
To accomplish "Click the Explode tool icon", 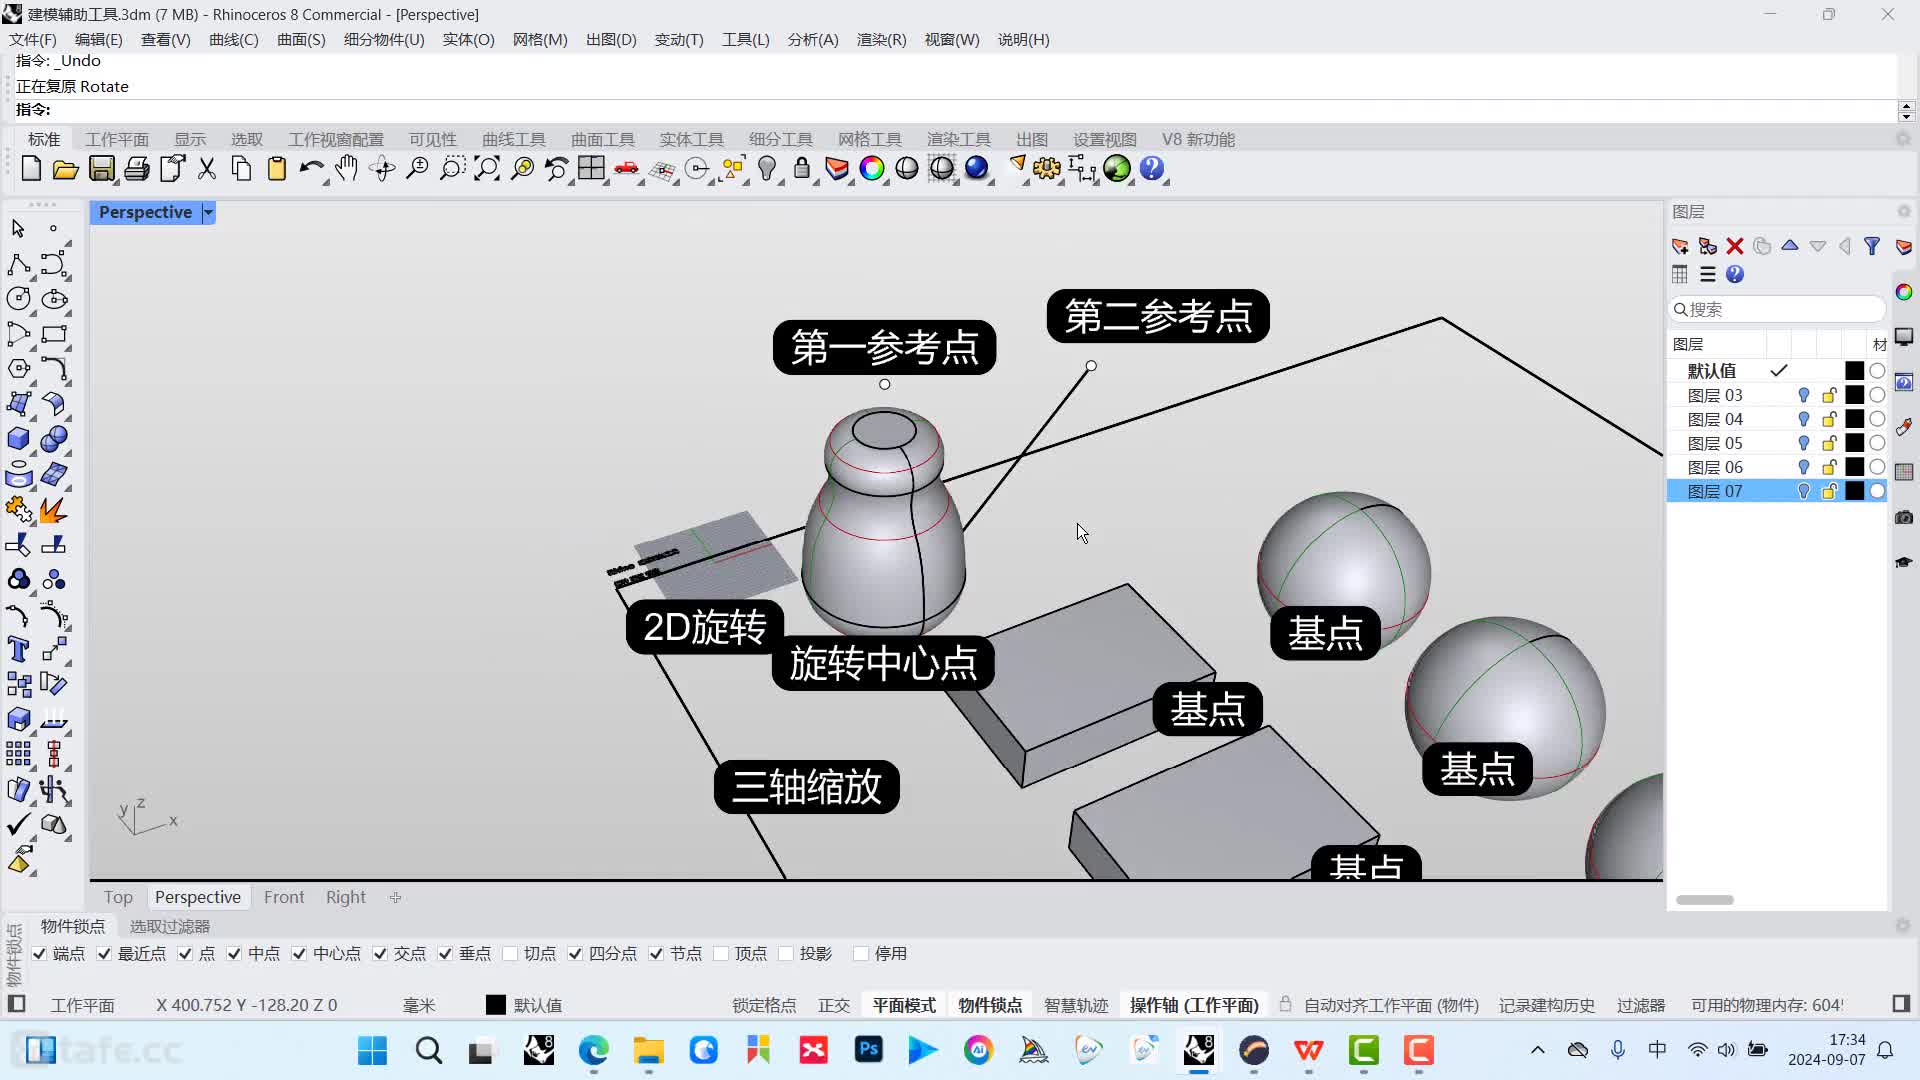I will pyautogui.click(x=54, y=510).
